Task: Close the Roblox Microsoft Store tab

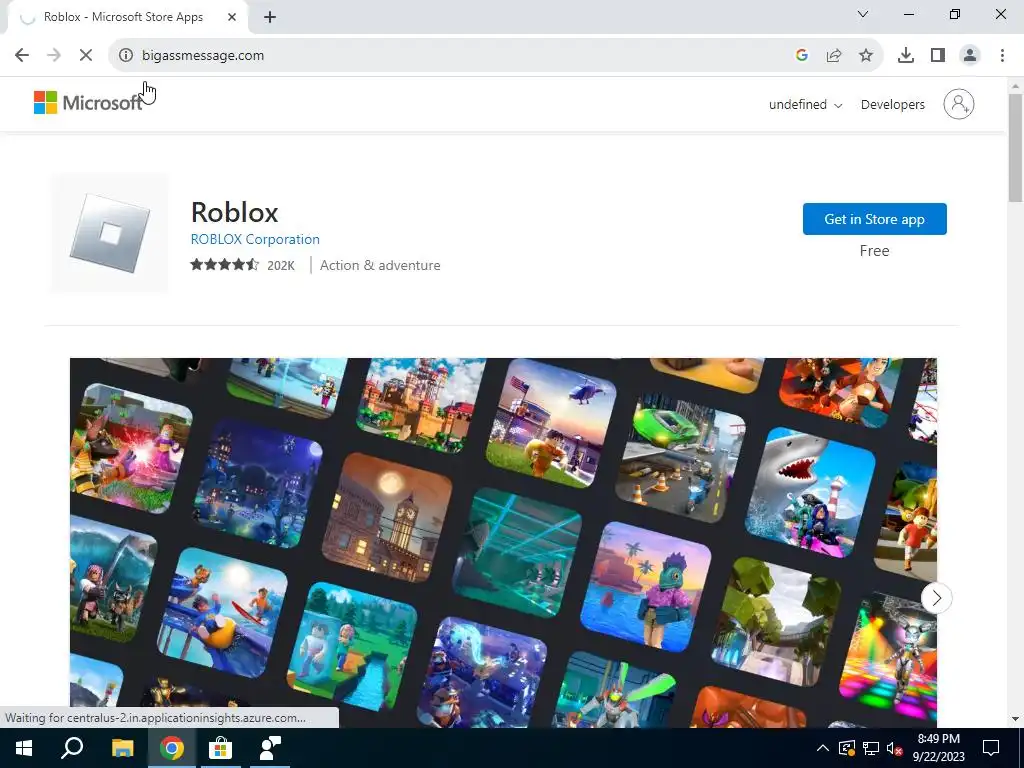Action: tap(232, 18)
